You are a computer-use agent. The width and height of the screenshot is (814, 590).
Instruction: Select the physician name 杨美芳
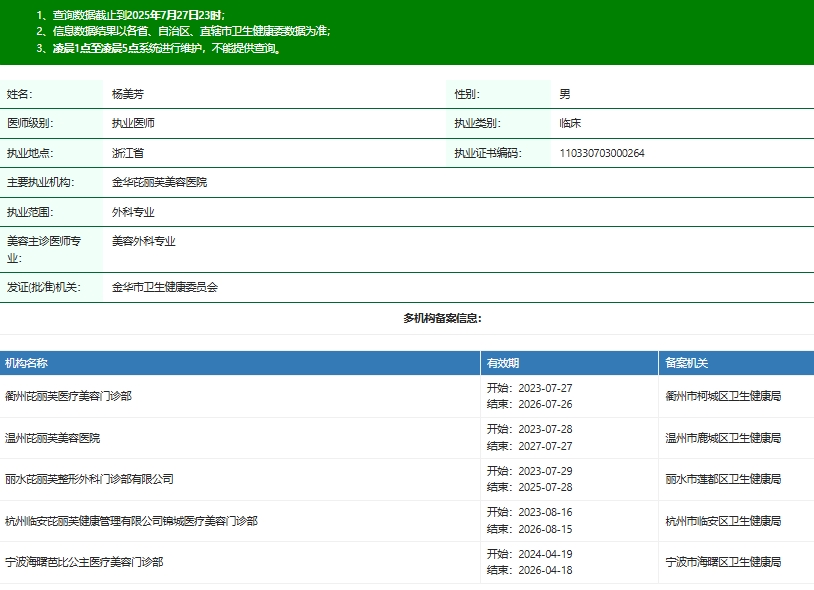128,94
